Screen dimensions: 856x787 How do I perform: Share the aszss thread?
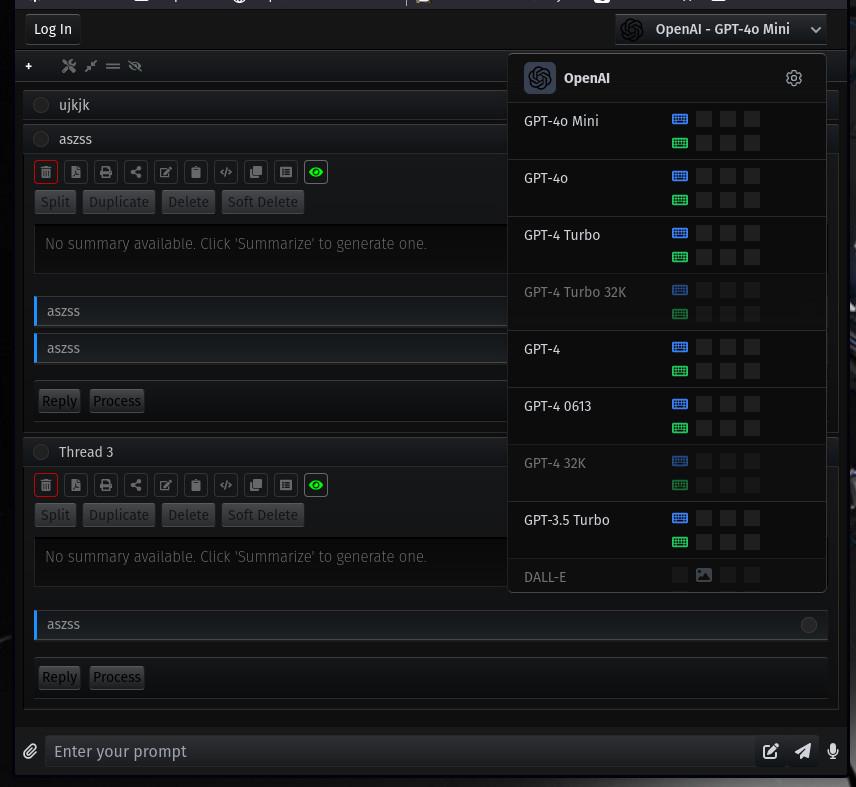(136, 172)
